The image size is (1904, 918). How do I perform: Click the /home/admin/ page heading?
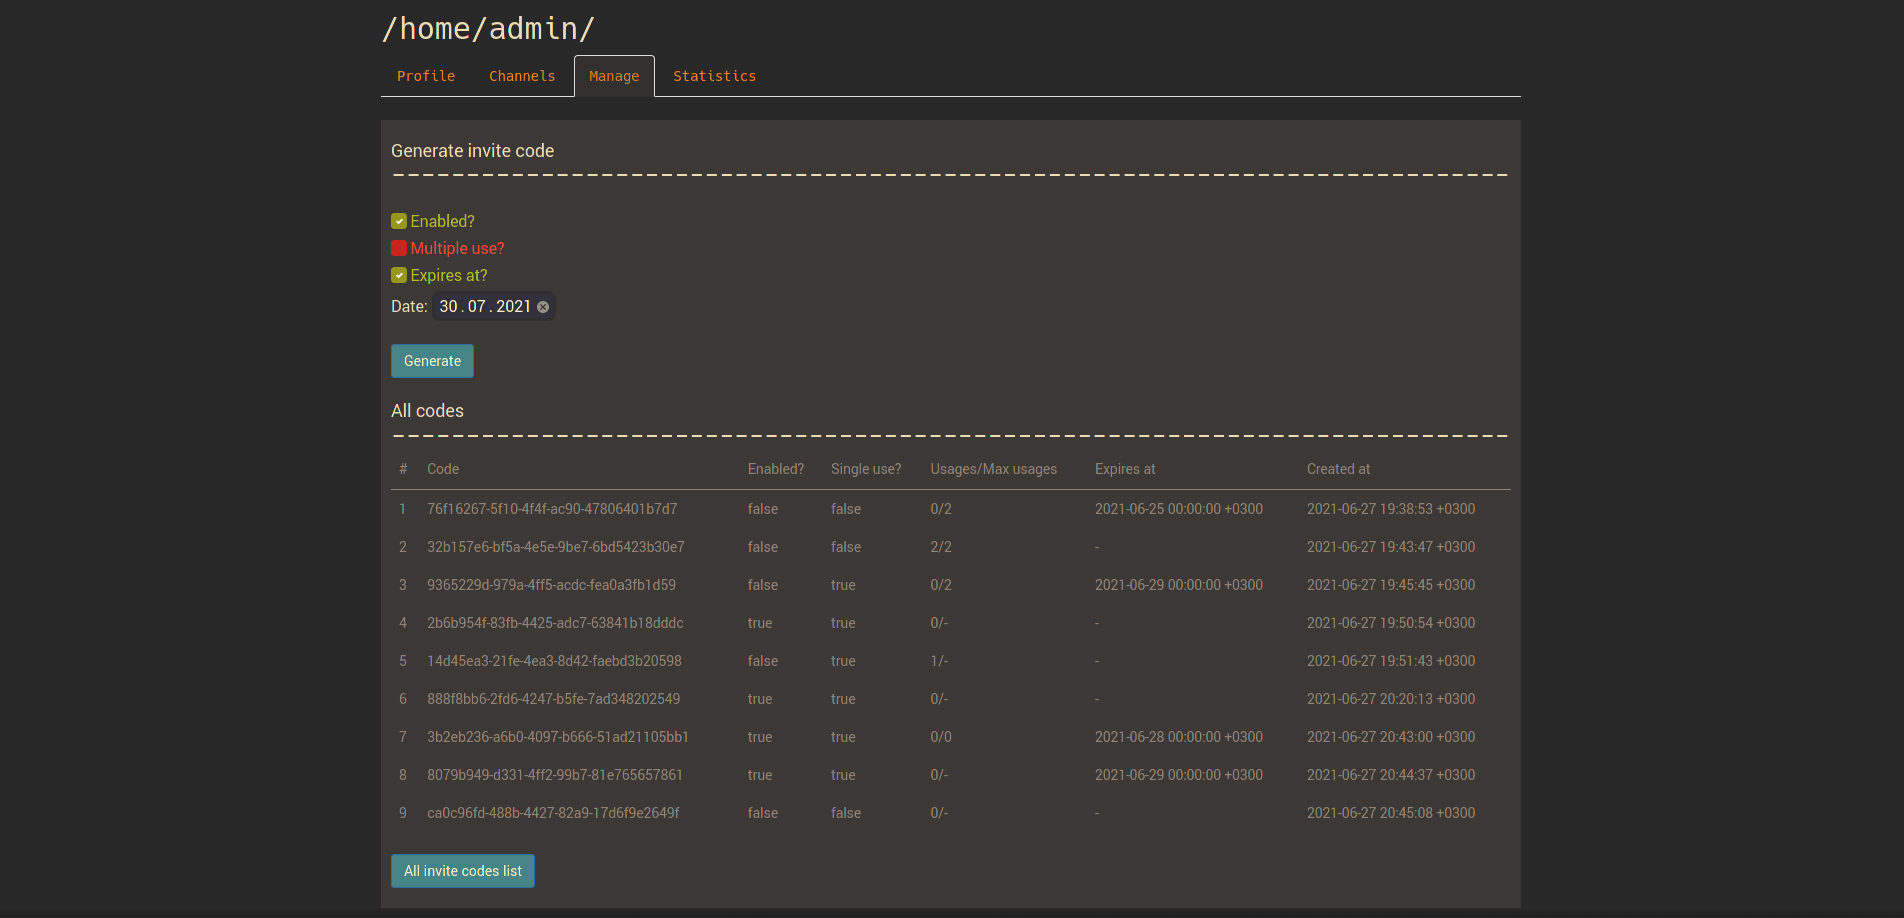488,29
